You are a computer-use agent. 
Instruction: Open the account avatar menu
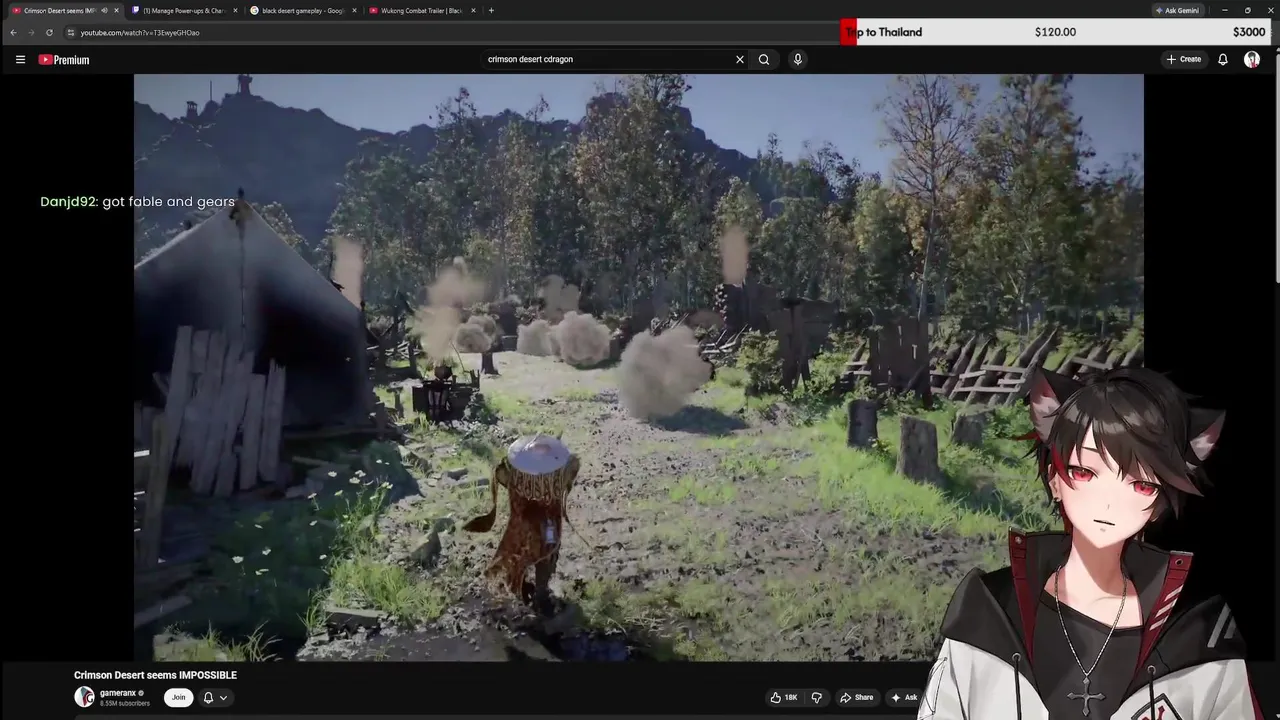tap(1252, 59)
